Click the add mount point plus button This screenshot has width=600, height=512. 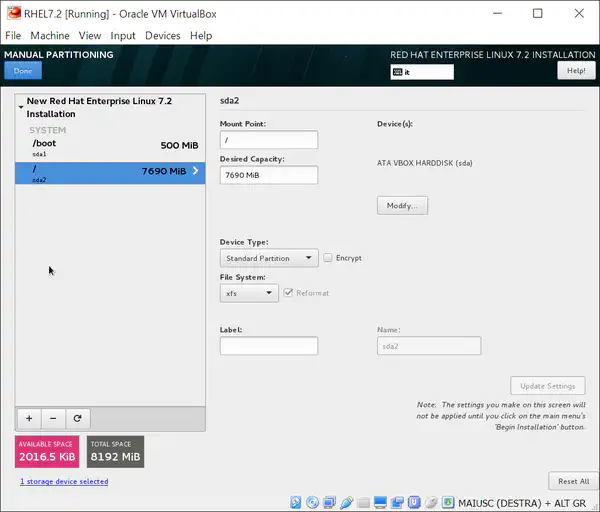28,418
